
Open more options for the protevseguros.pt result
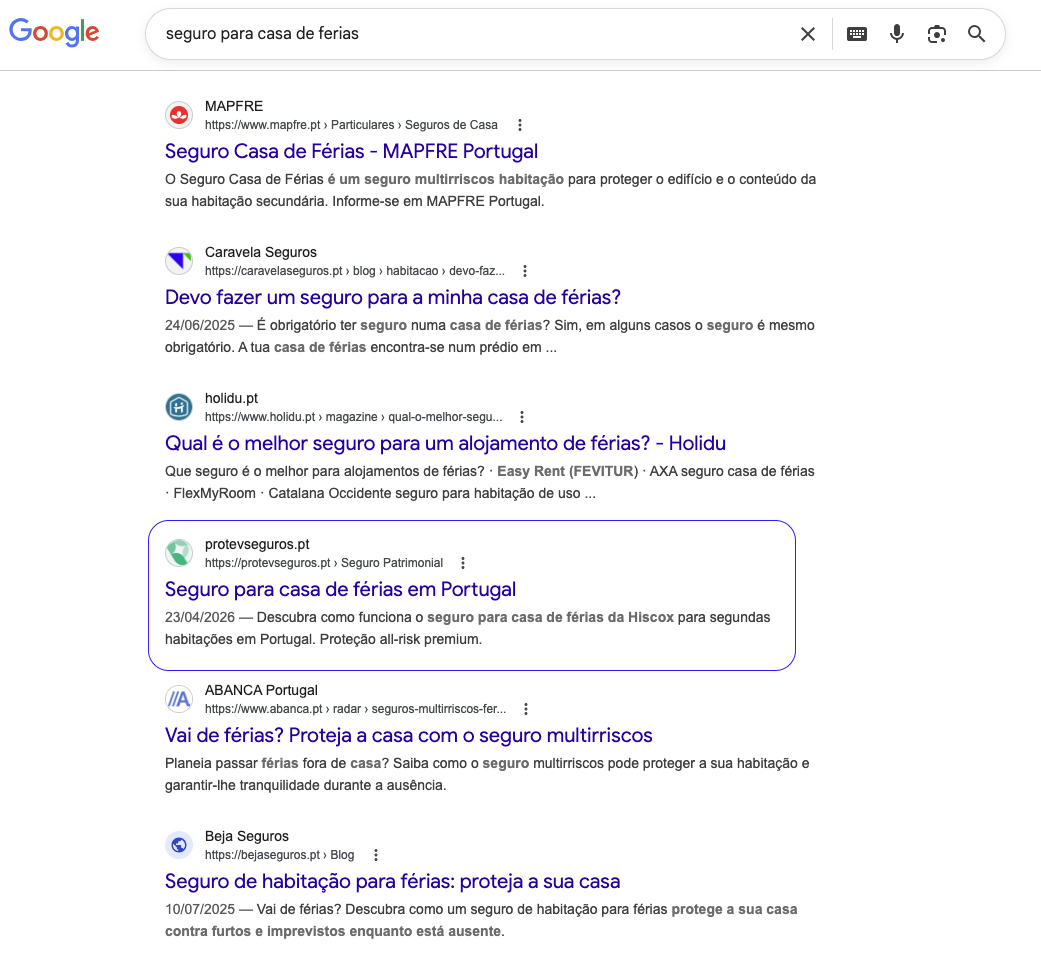click(x=463, y=563)
